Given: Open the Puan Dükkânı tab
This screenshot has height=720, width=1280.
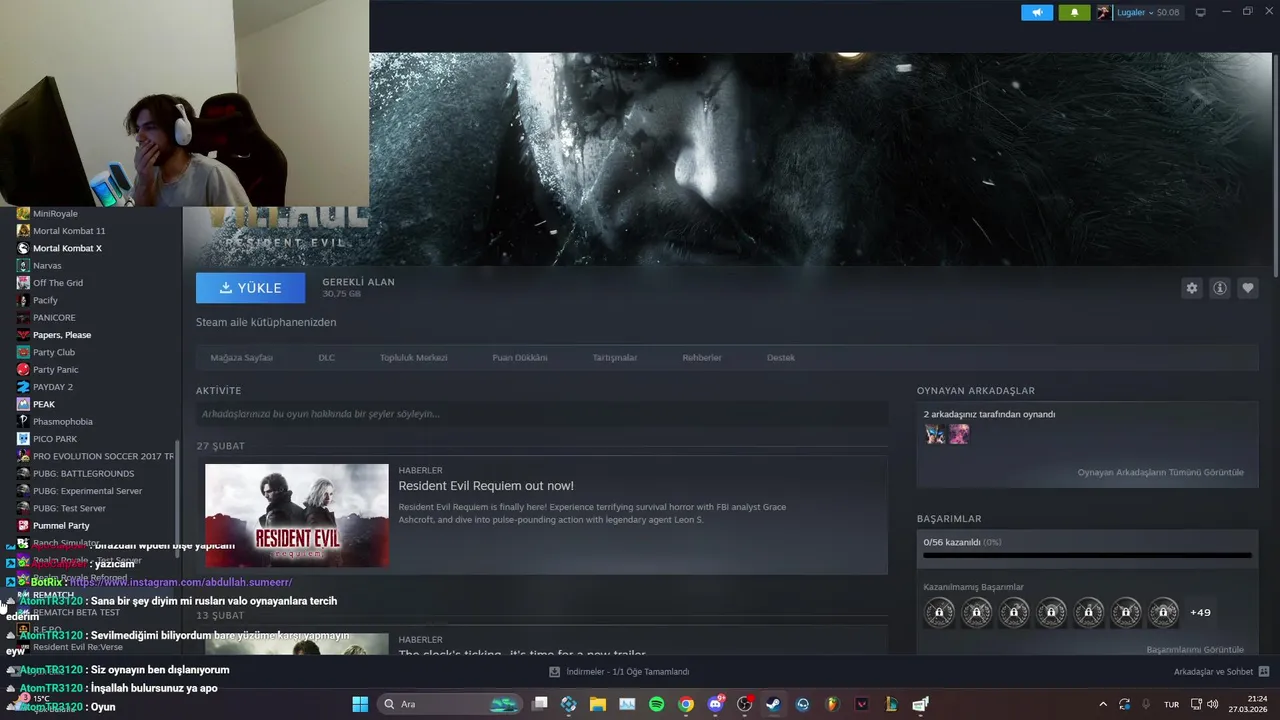Looking at the screenshot, I should [x=520, y=357].
